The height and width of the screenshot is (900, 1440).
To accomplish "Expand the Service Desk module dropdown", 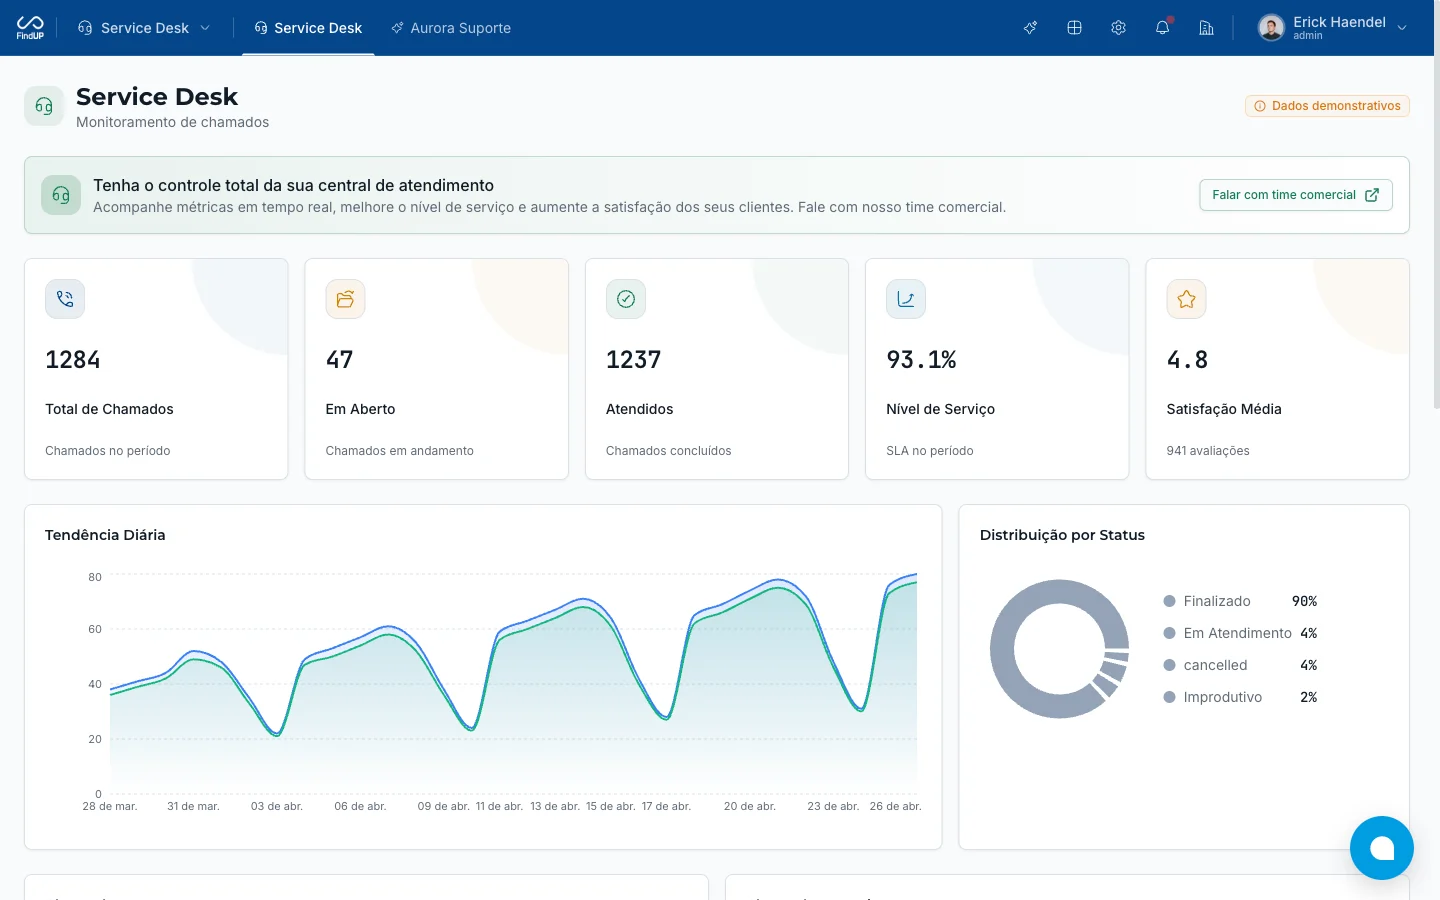I will click(x=144, y=28).
